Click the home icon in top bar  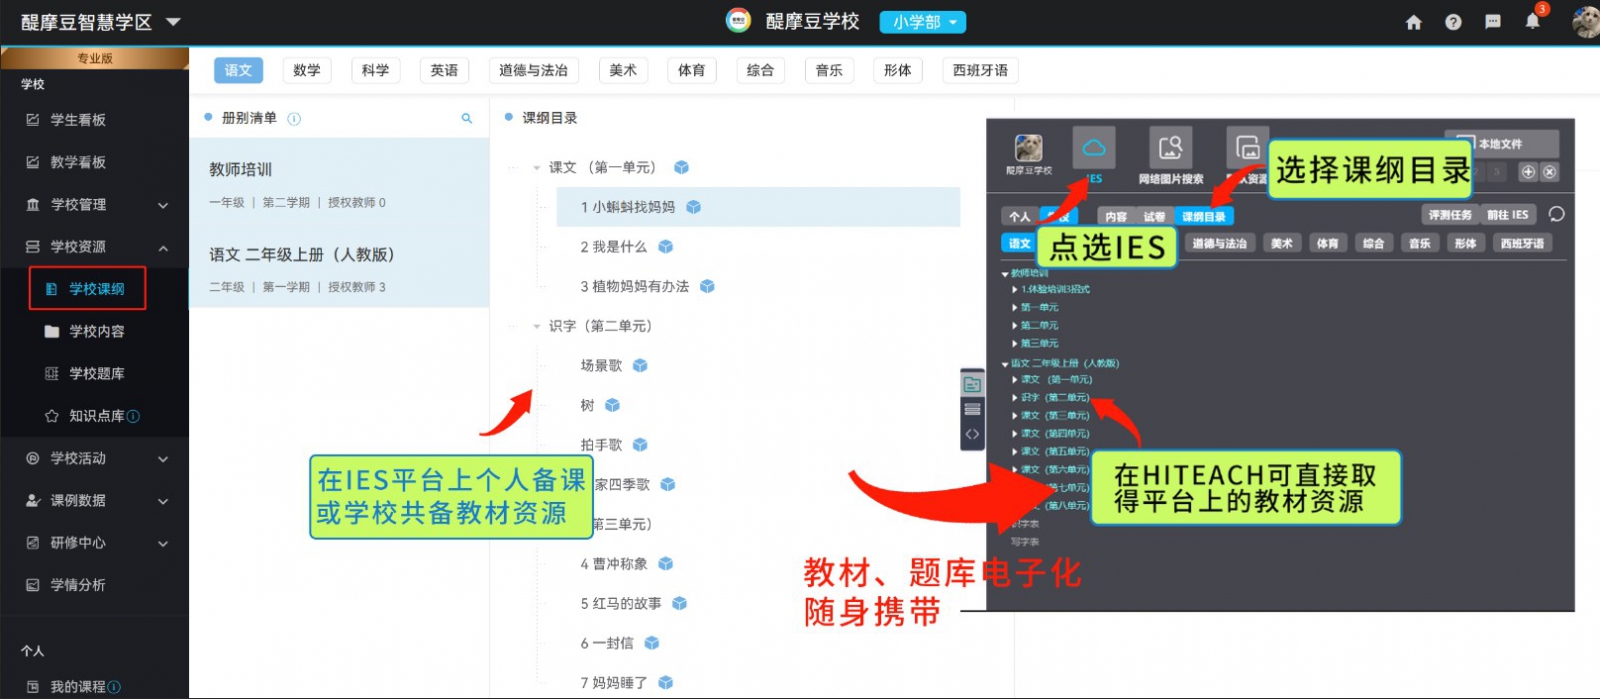tap(1413, 22)
